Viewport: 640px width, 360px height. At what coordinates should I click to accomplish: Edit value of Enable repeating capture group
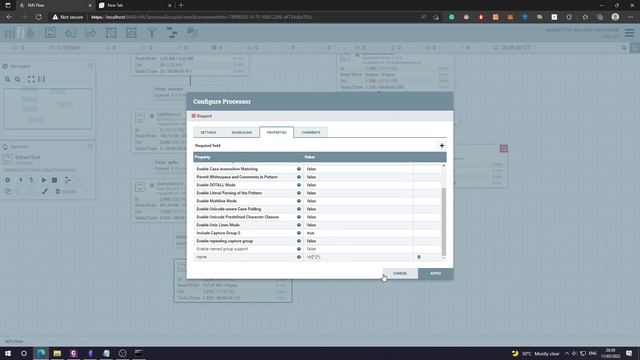(358, 241)
